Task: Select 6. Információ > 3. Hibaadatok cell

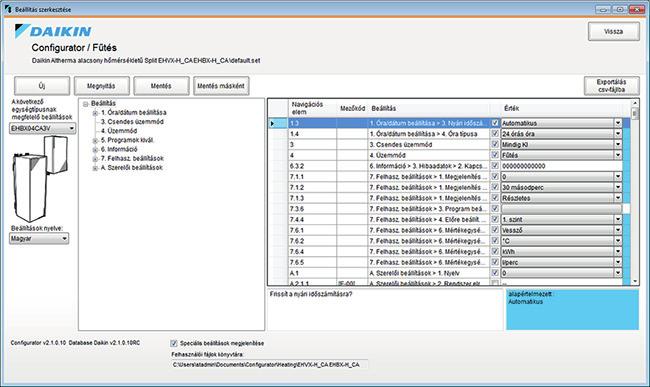Action: click(x=429, y=166)
